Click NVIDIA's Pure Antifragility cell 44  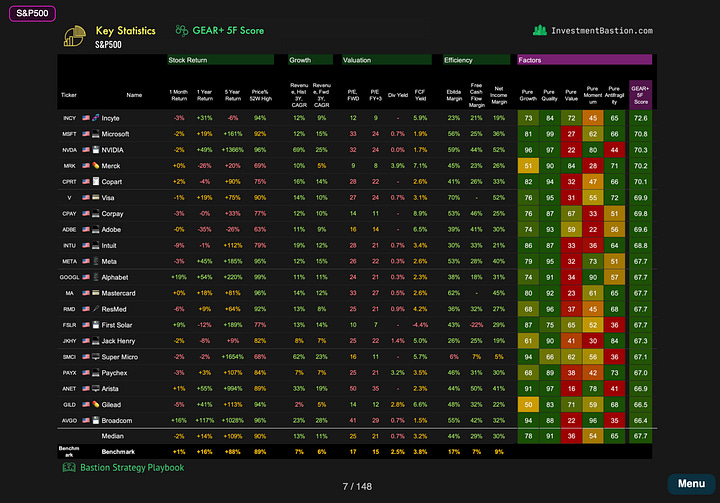614,150
